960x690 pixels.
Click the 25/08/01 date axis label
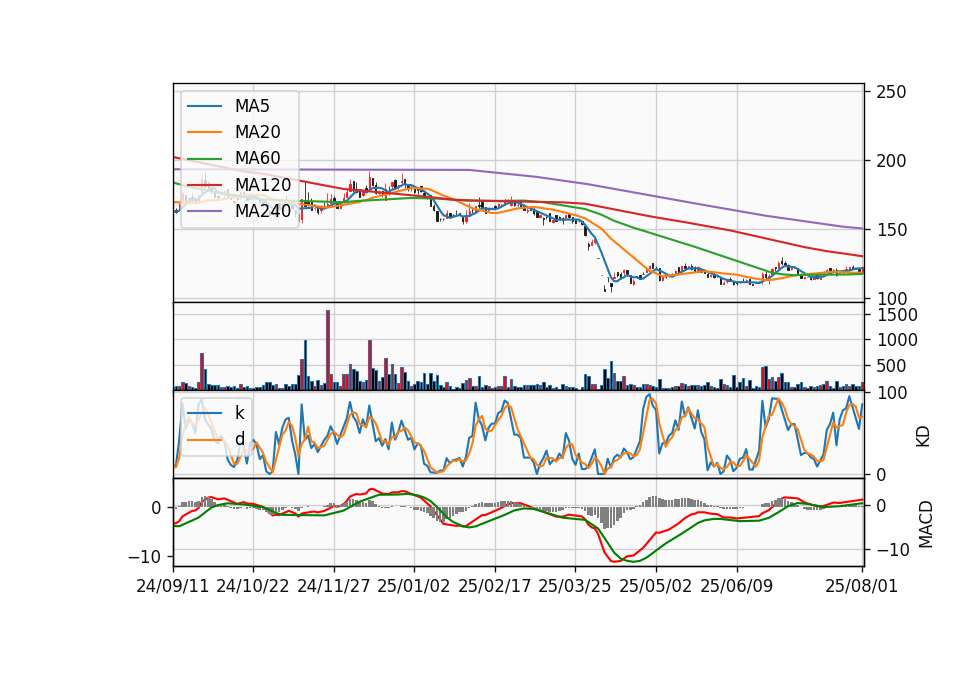861,586
